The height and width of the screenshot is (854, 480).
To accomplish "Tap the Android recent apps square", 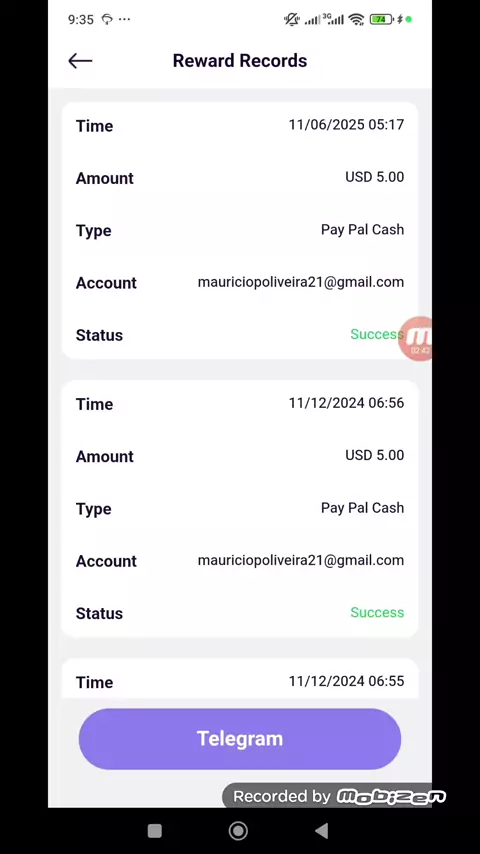I will (x=155, y=831).
